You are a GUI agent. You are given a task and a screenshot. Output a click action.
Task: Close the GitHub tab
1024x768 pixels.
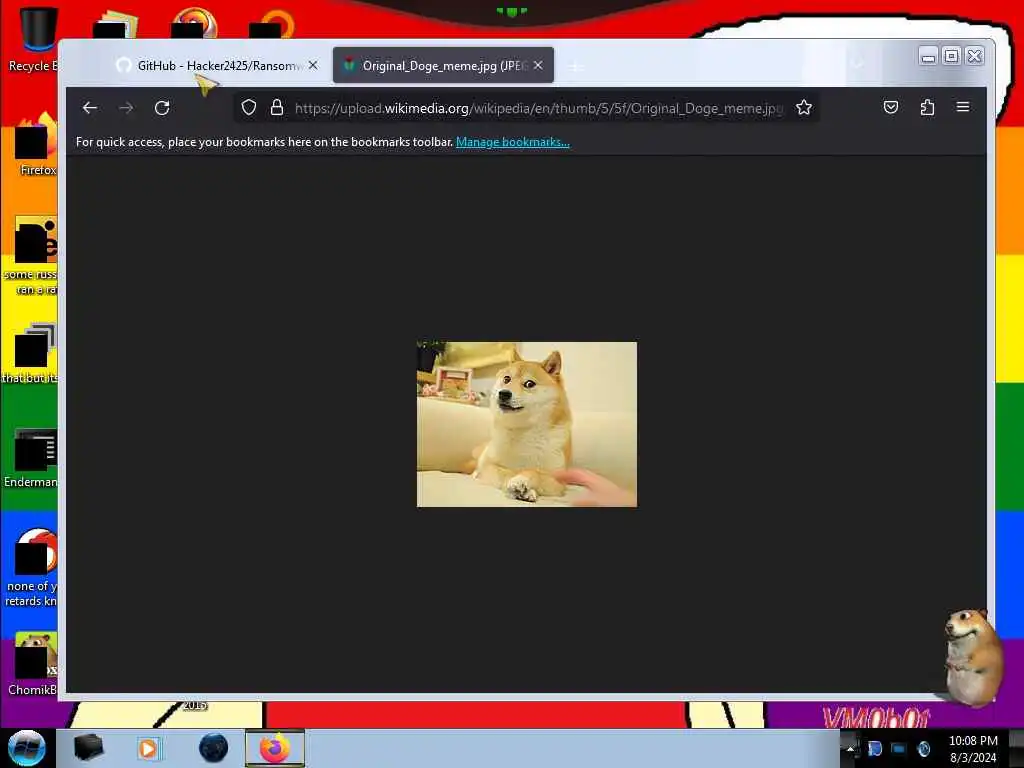[x=313, y=65]
